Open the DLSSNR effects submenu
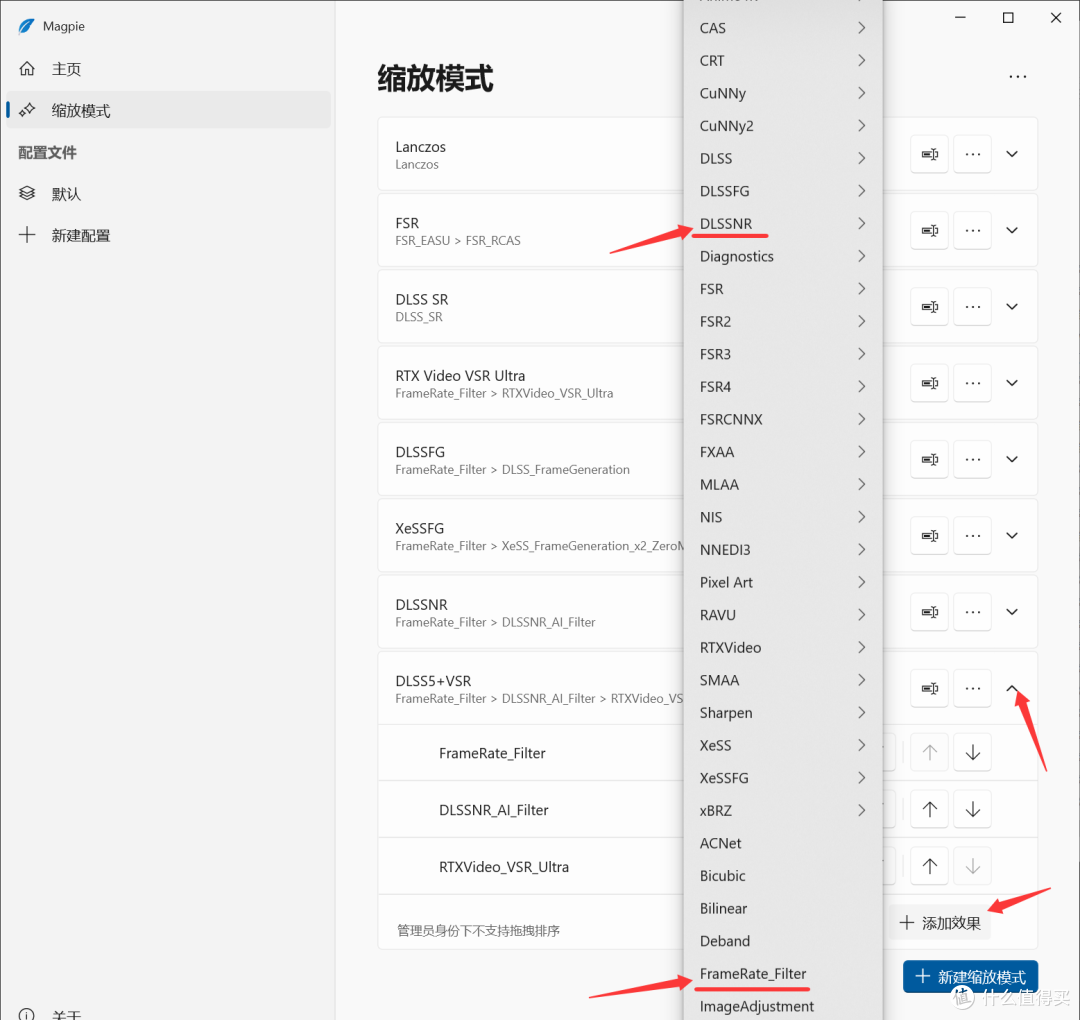 pyautogui.click(x=783, y=224)
